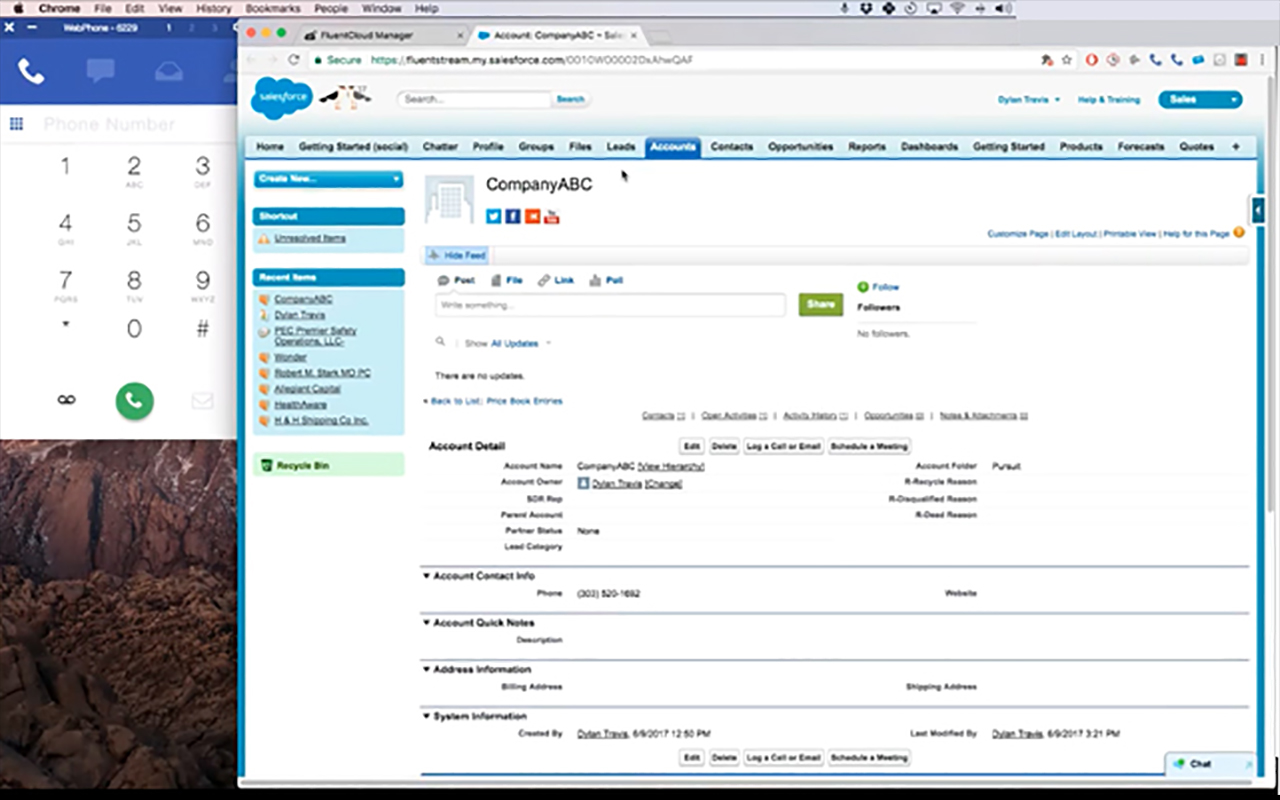The height and width of the screenshot is (800, 1280).
Task: Open CompanyABC YouTube social icon
Action: [x=551, y=216]
